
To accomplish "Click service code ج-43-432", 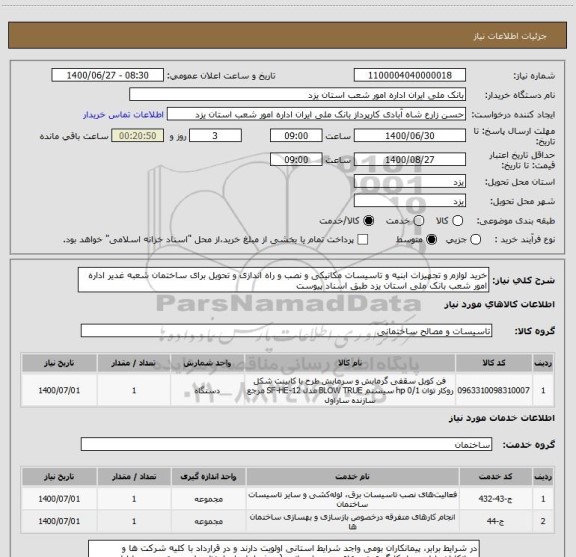I will point(495,499).
